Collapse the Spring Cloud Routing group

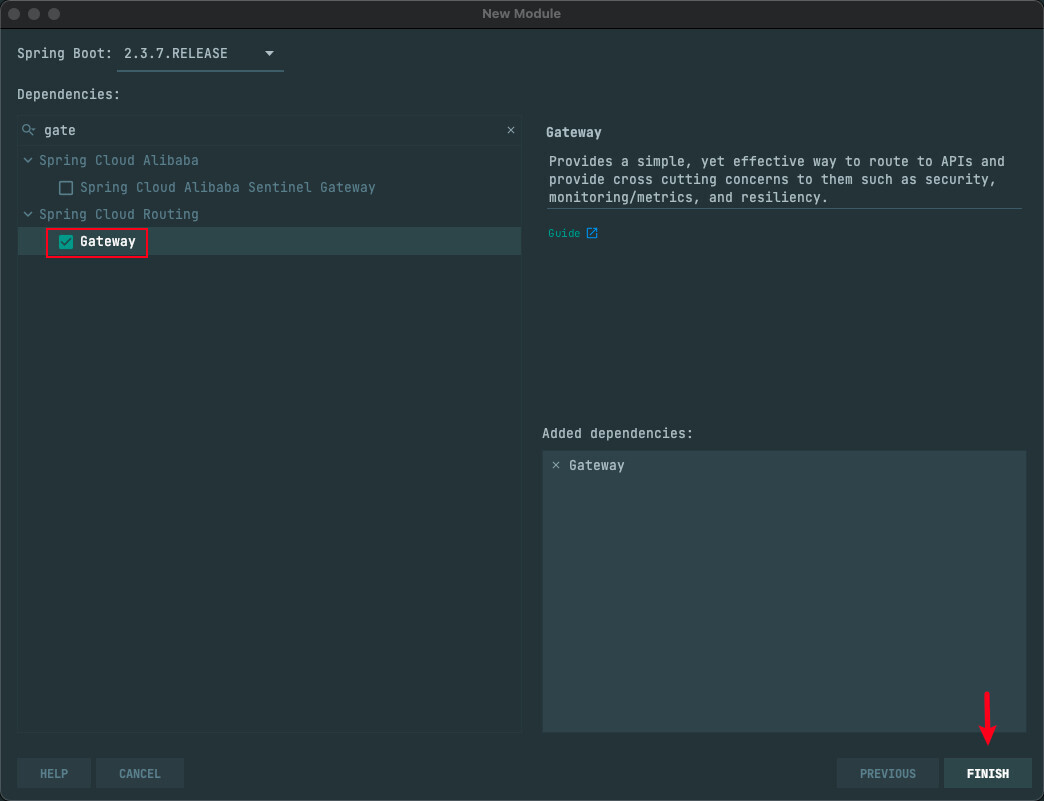(28, 214)
